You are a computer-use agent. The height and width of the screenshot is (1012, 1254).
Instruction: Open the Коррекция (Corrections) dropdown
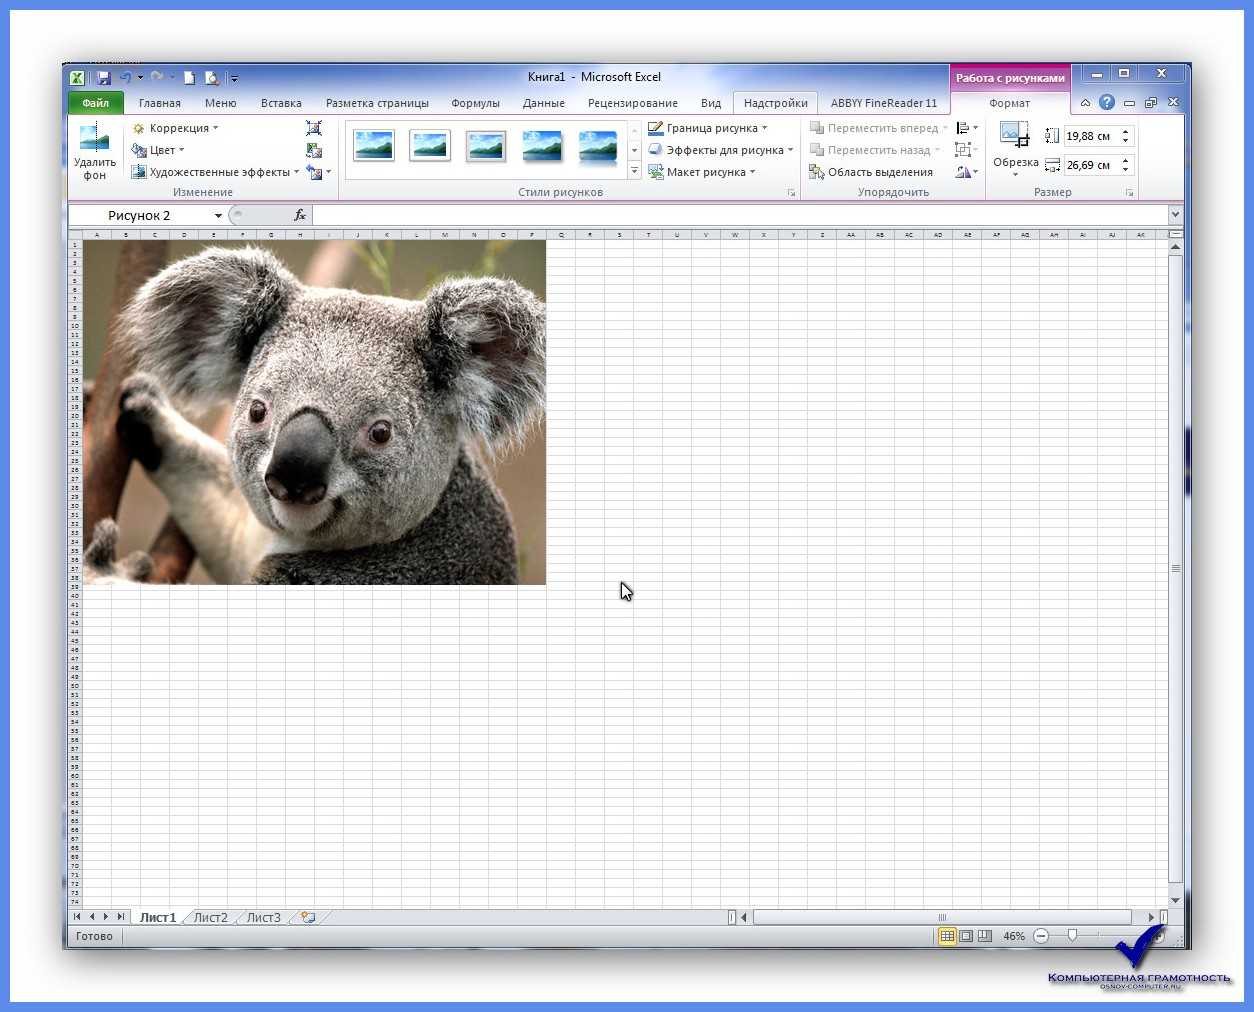pyautogui.click(x=175, y=128)
